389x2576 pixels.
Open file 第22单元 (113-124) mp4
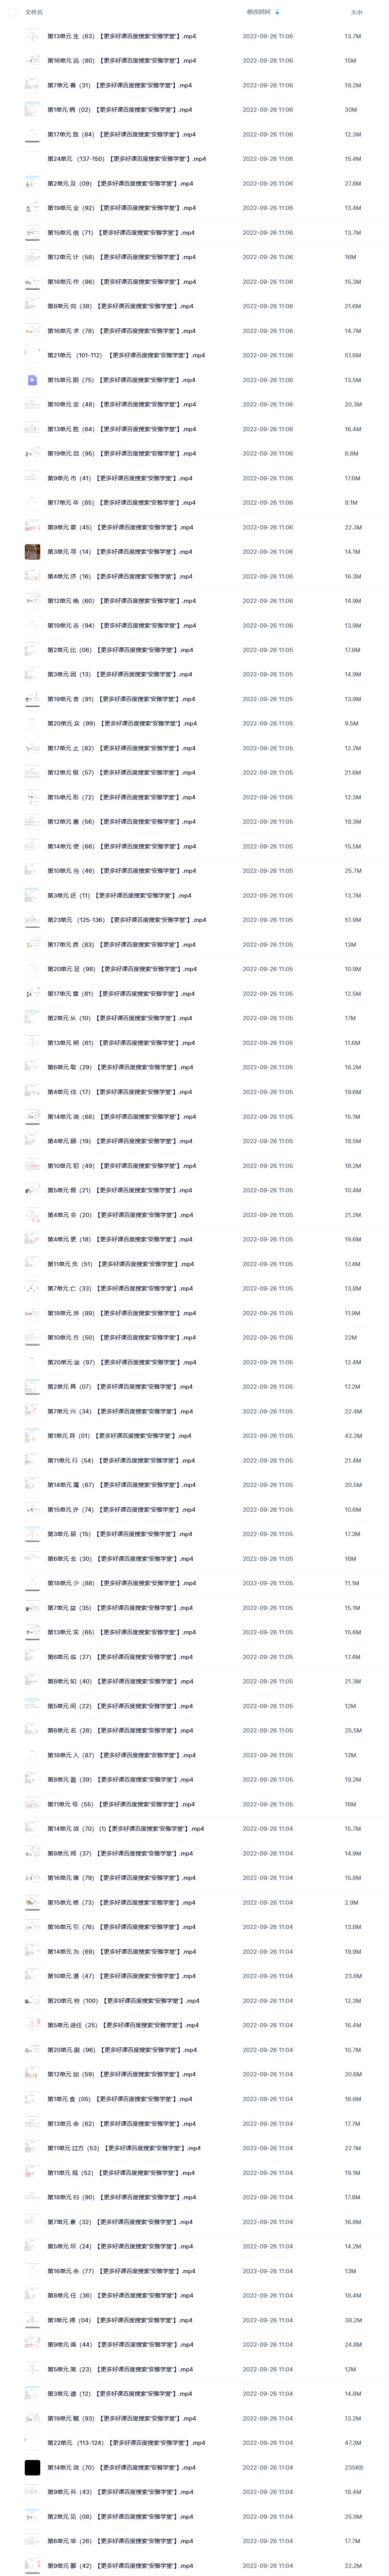tap(126, 2443)
